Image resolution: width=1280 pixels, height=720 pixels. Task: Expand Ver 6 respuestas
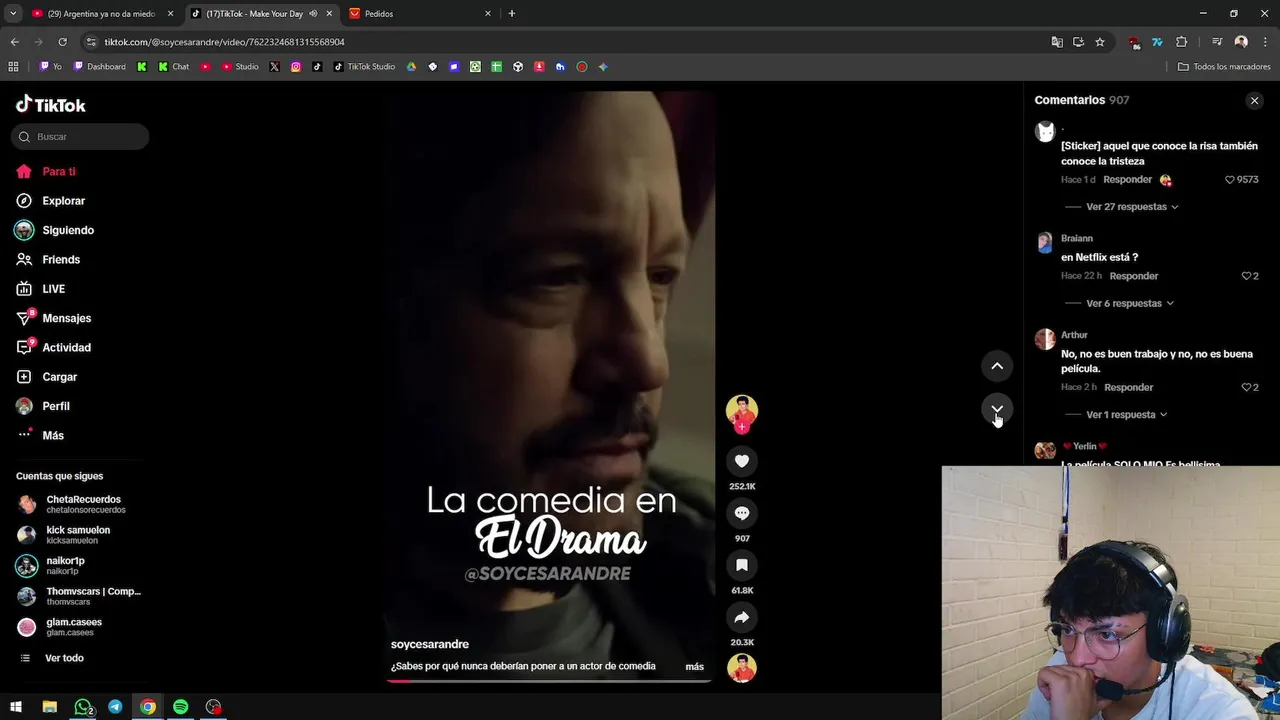tap(1130, 303)
